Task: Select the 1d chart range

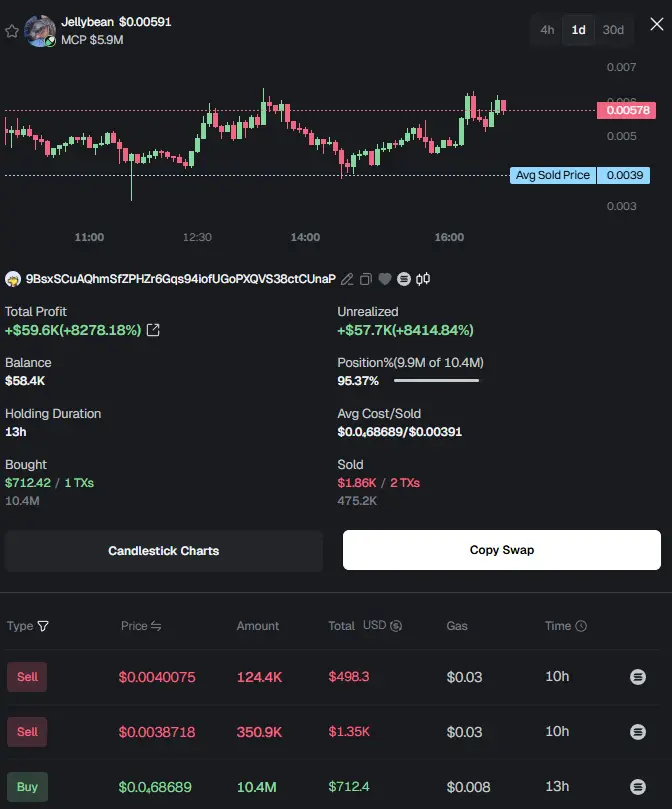Action: (x=578, y=30)
